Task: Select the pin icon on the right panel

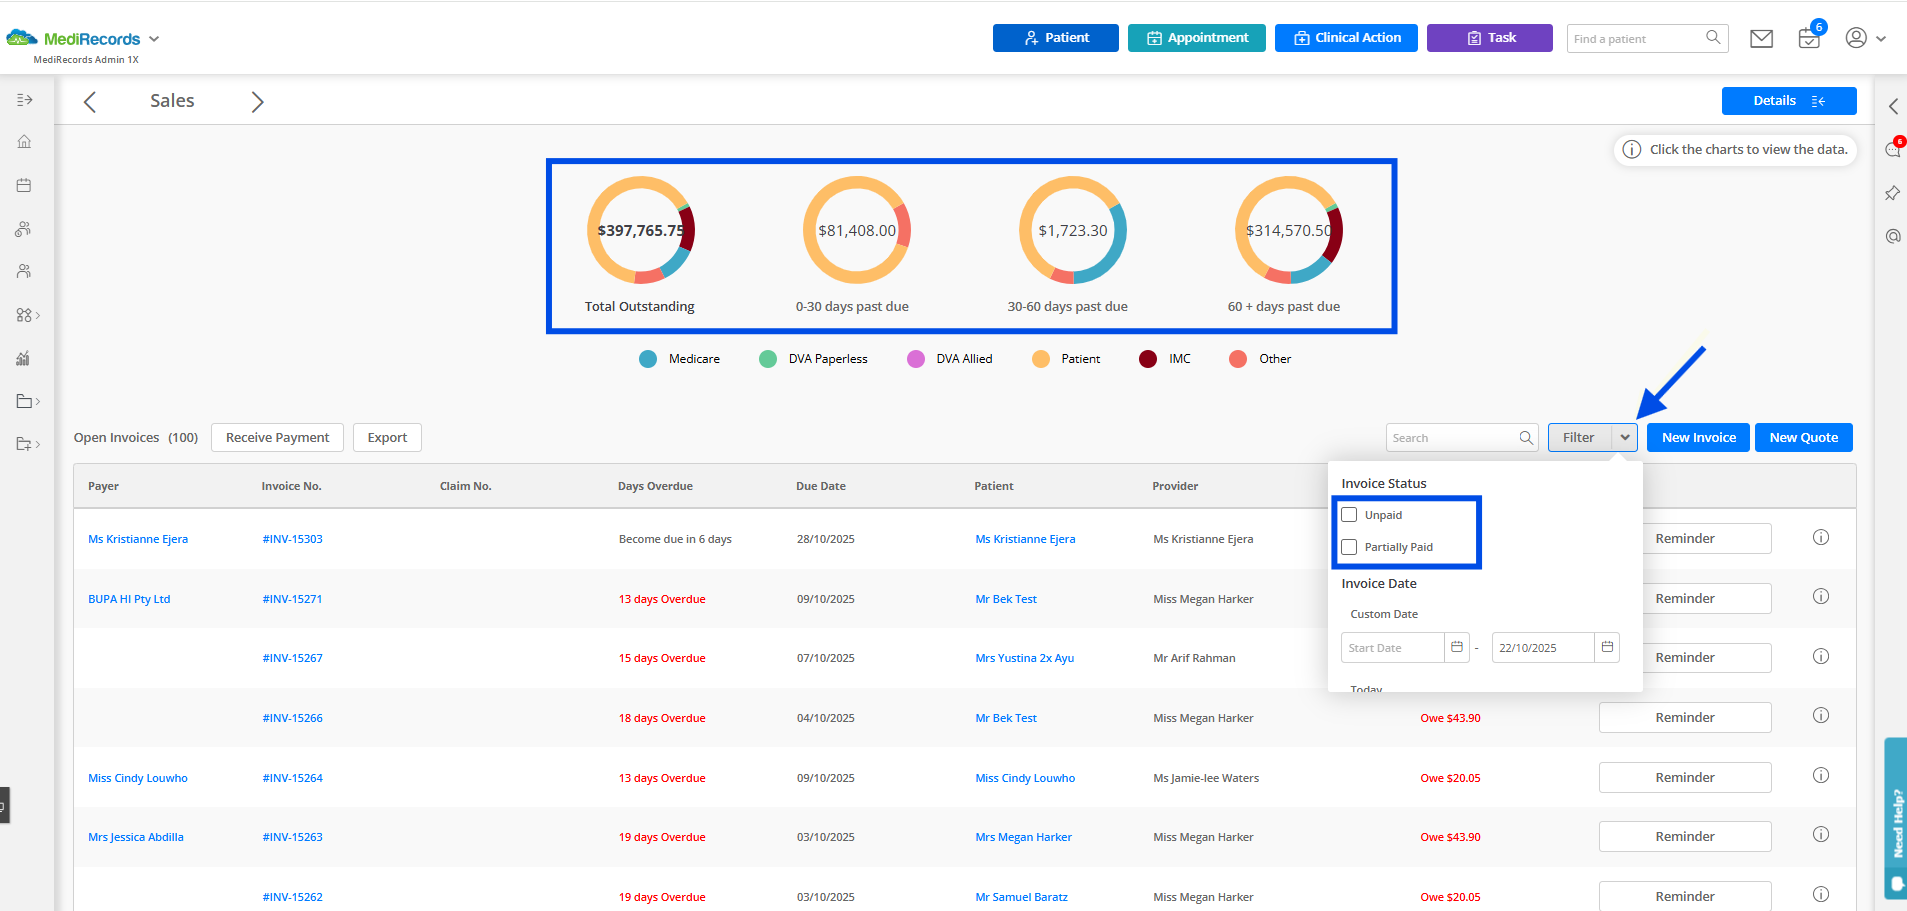Action: pyautogui.click(x=1892, y=193)
